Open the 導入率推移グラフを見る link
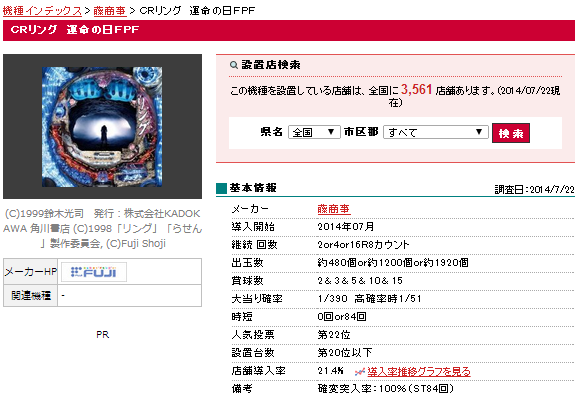 tap(419, 371)
